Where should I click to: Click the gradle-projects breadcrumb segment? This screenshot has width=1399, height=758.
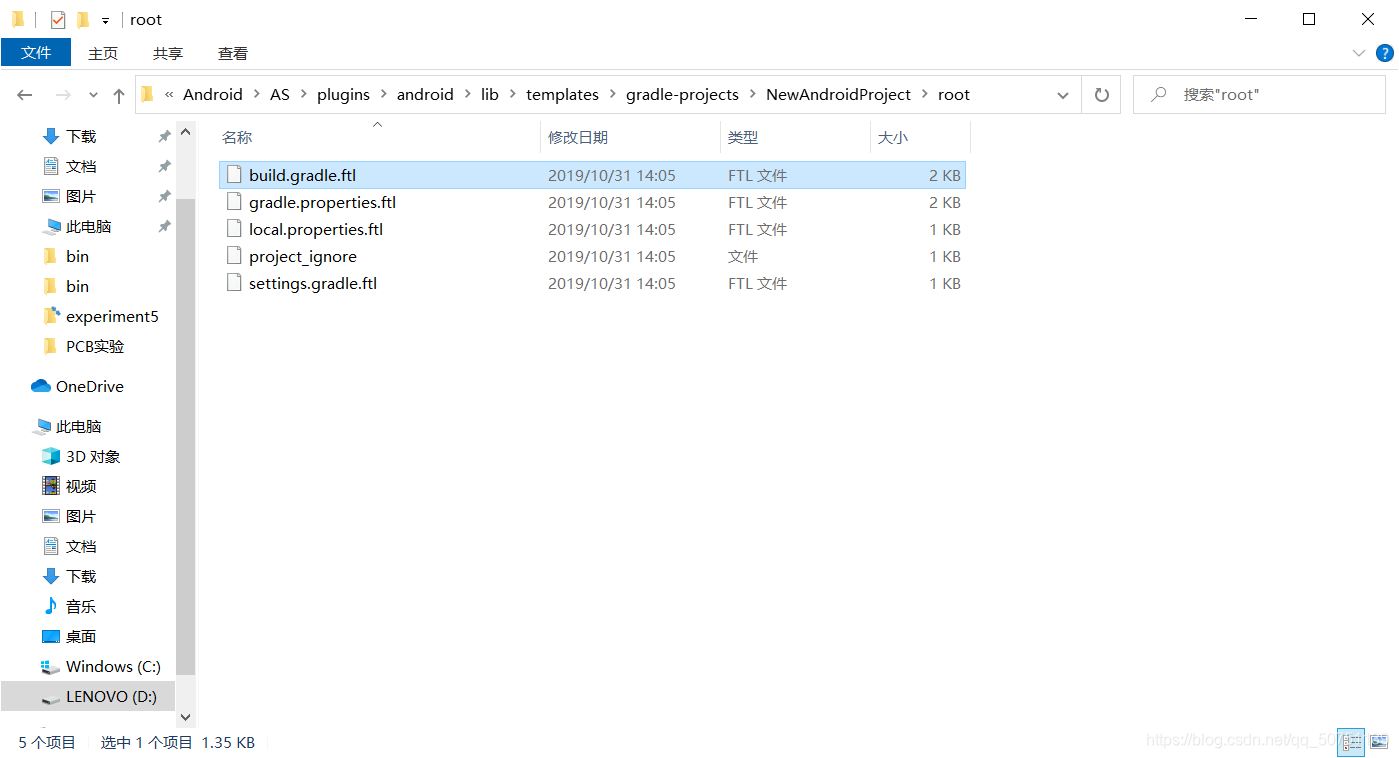[682, 94]
